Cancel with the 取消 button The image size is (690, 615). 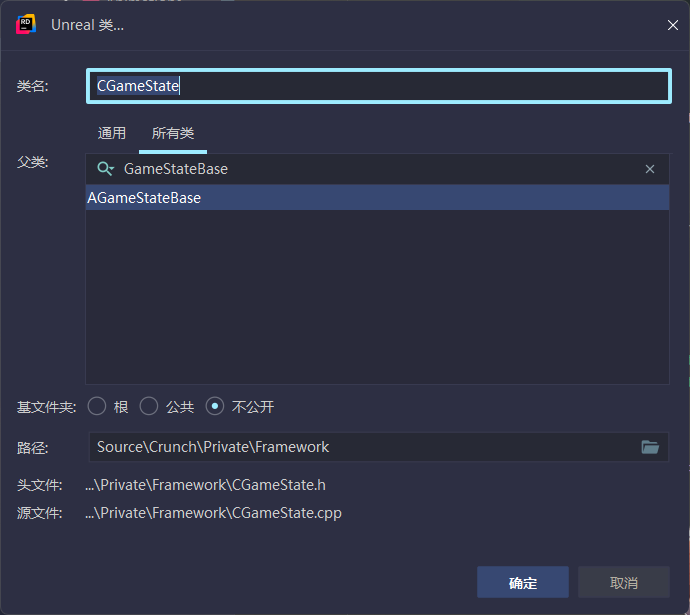(x=624, y=582)
